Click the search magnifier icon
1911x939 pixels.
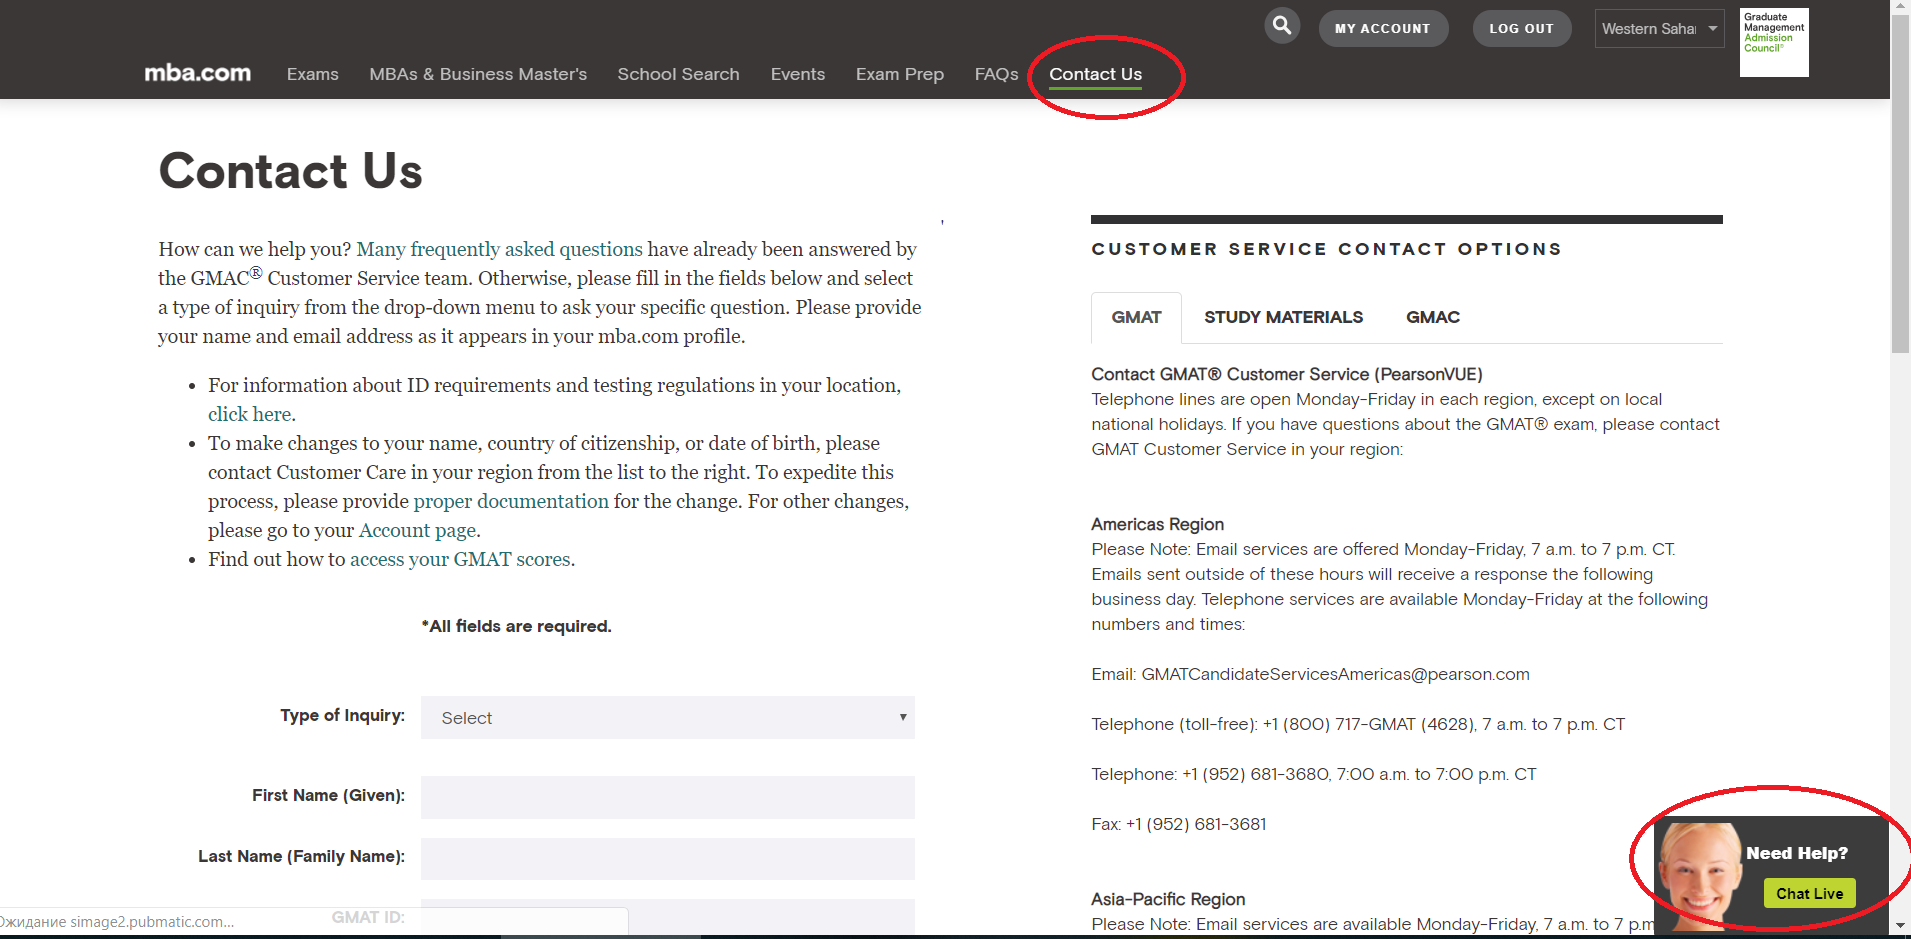(1281, 26)
